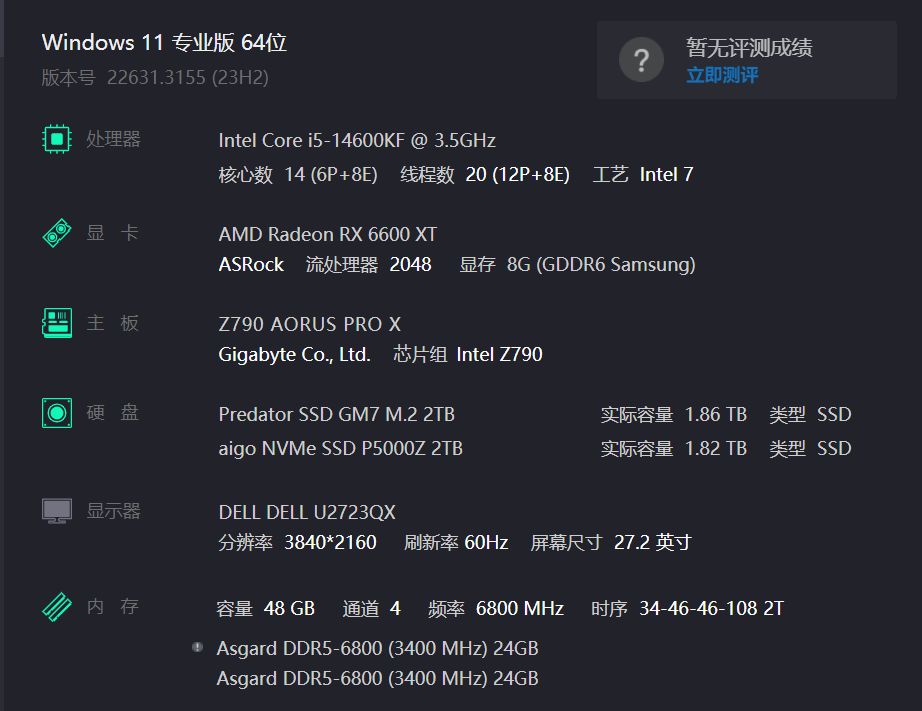922x711 pixels.
Task: Click the 暂无评测成绩 score text
Action: point(749,47)
